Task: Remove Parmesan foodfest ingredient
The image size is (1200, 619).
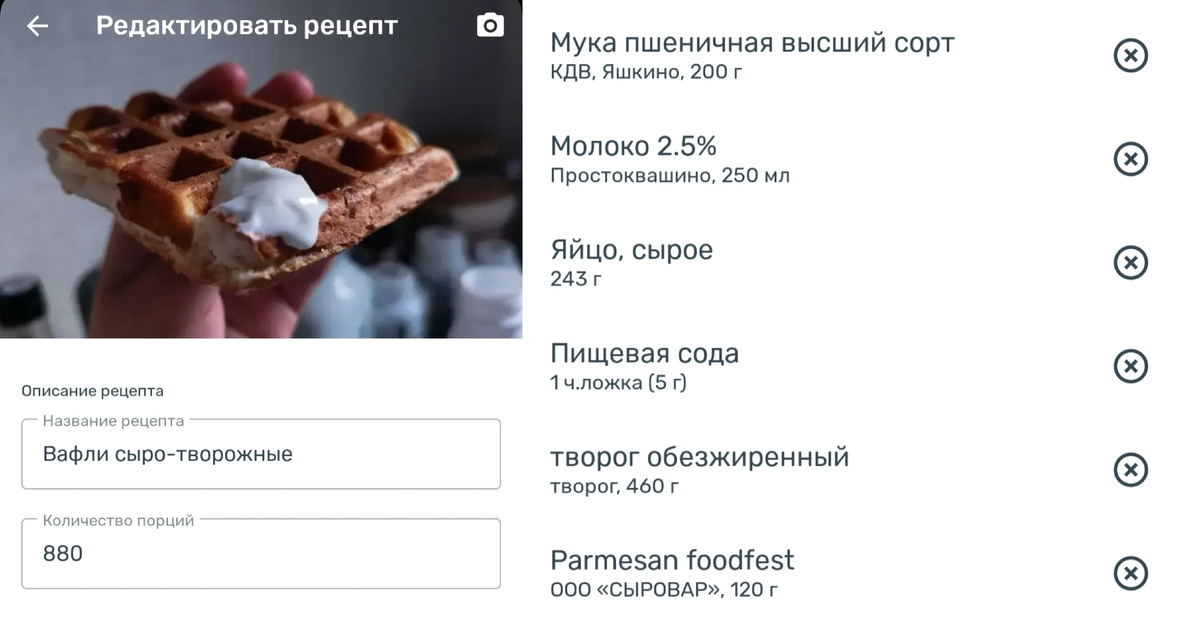Action: [x=1130, y=574]
